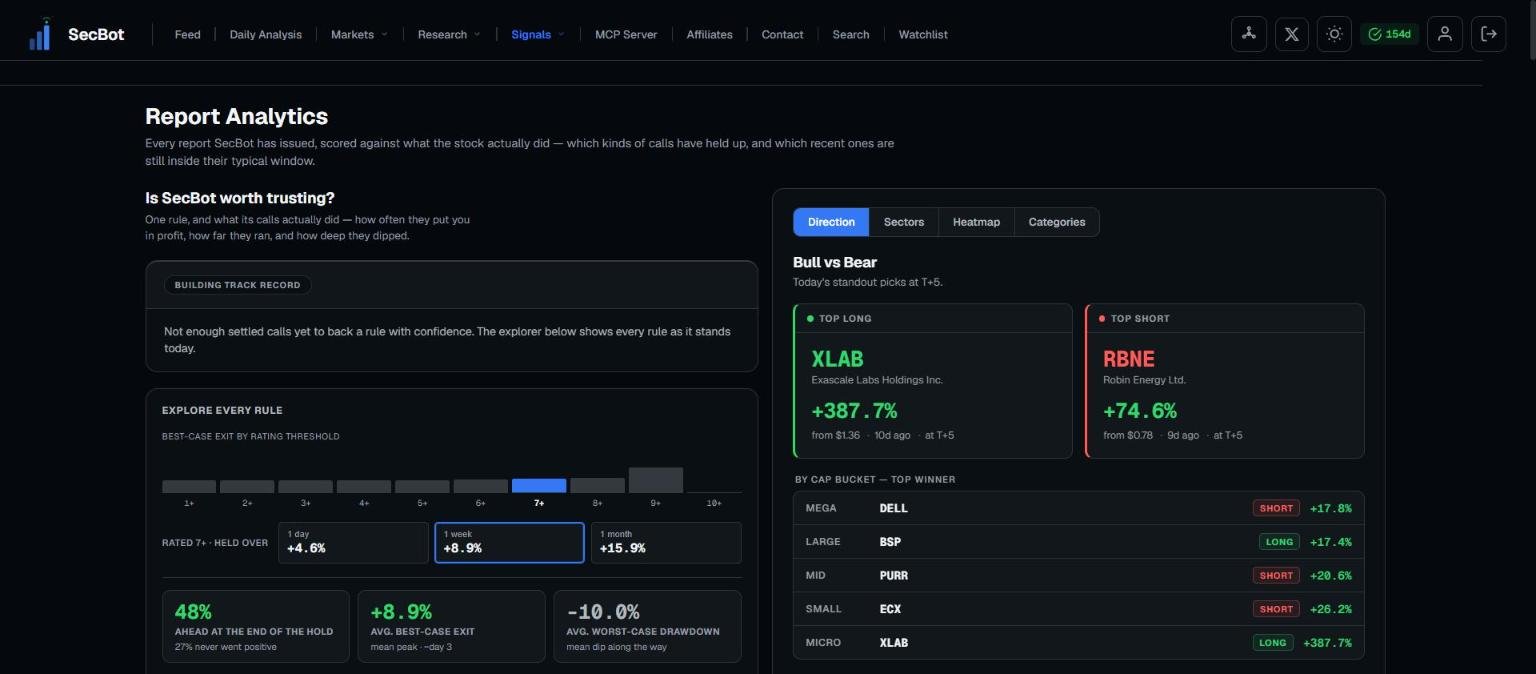1536x674 pixels.
Task: Switch to the Sectors tab
Action: [904, 222]
